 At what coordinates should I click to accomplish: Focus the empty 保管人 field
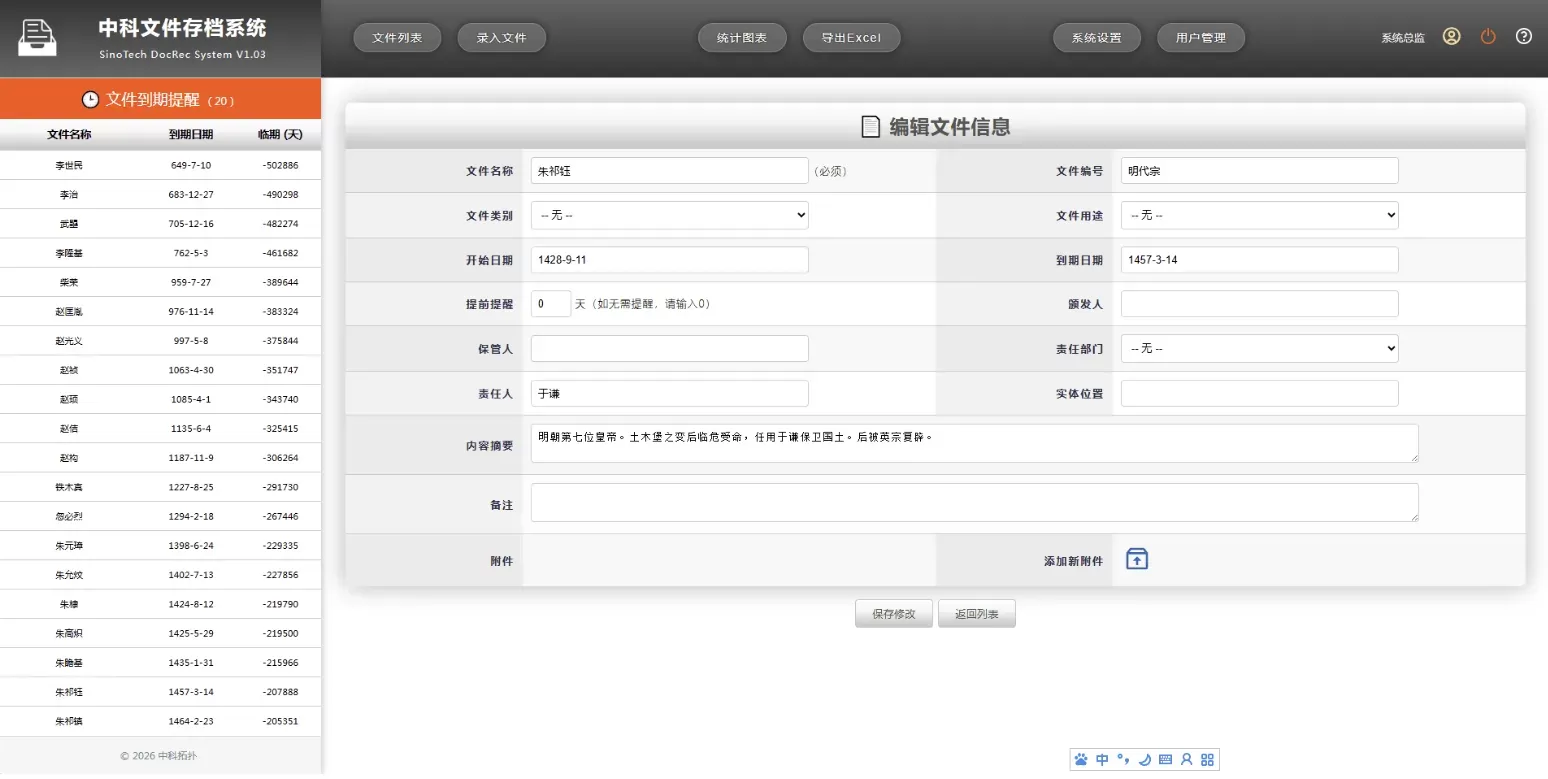(x=669, y=348)
